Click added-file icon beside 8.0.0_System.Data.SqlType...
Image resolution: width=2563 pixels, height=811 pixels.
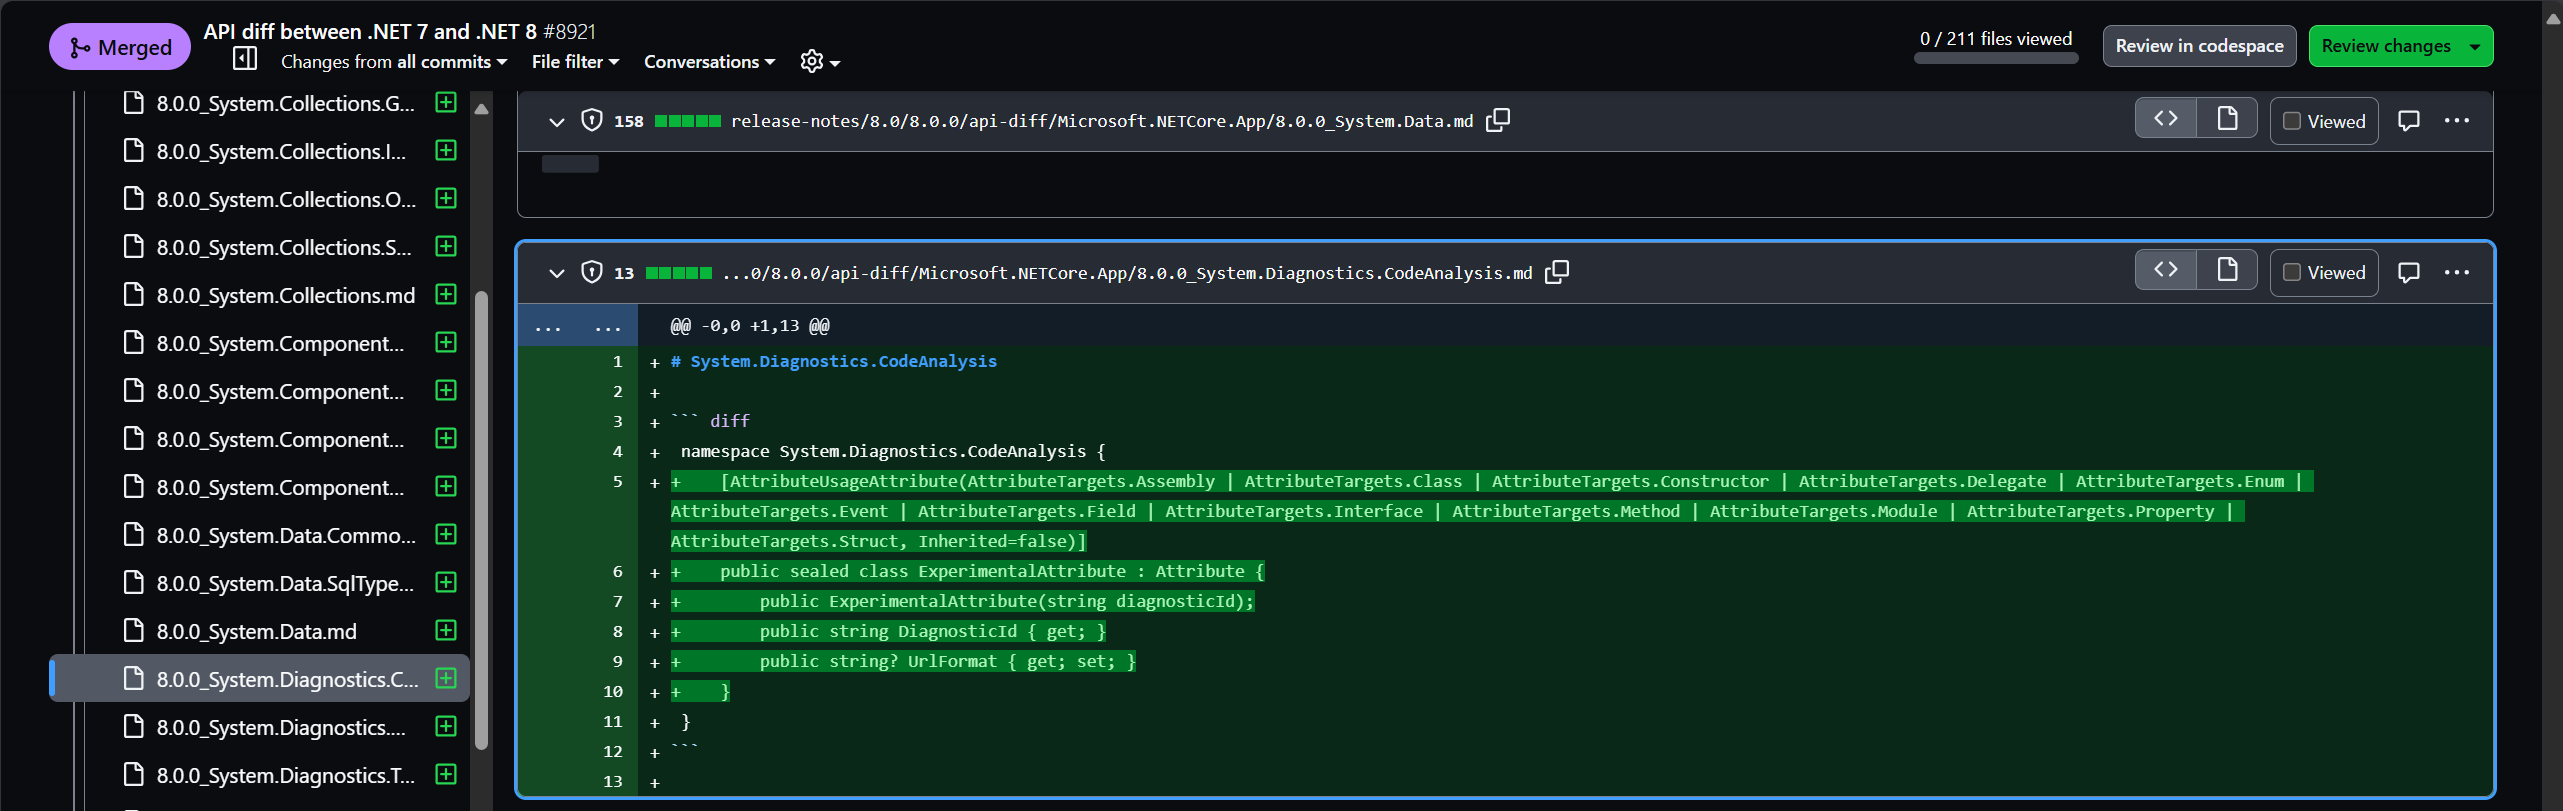[446, 582]
